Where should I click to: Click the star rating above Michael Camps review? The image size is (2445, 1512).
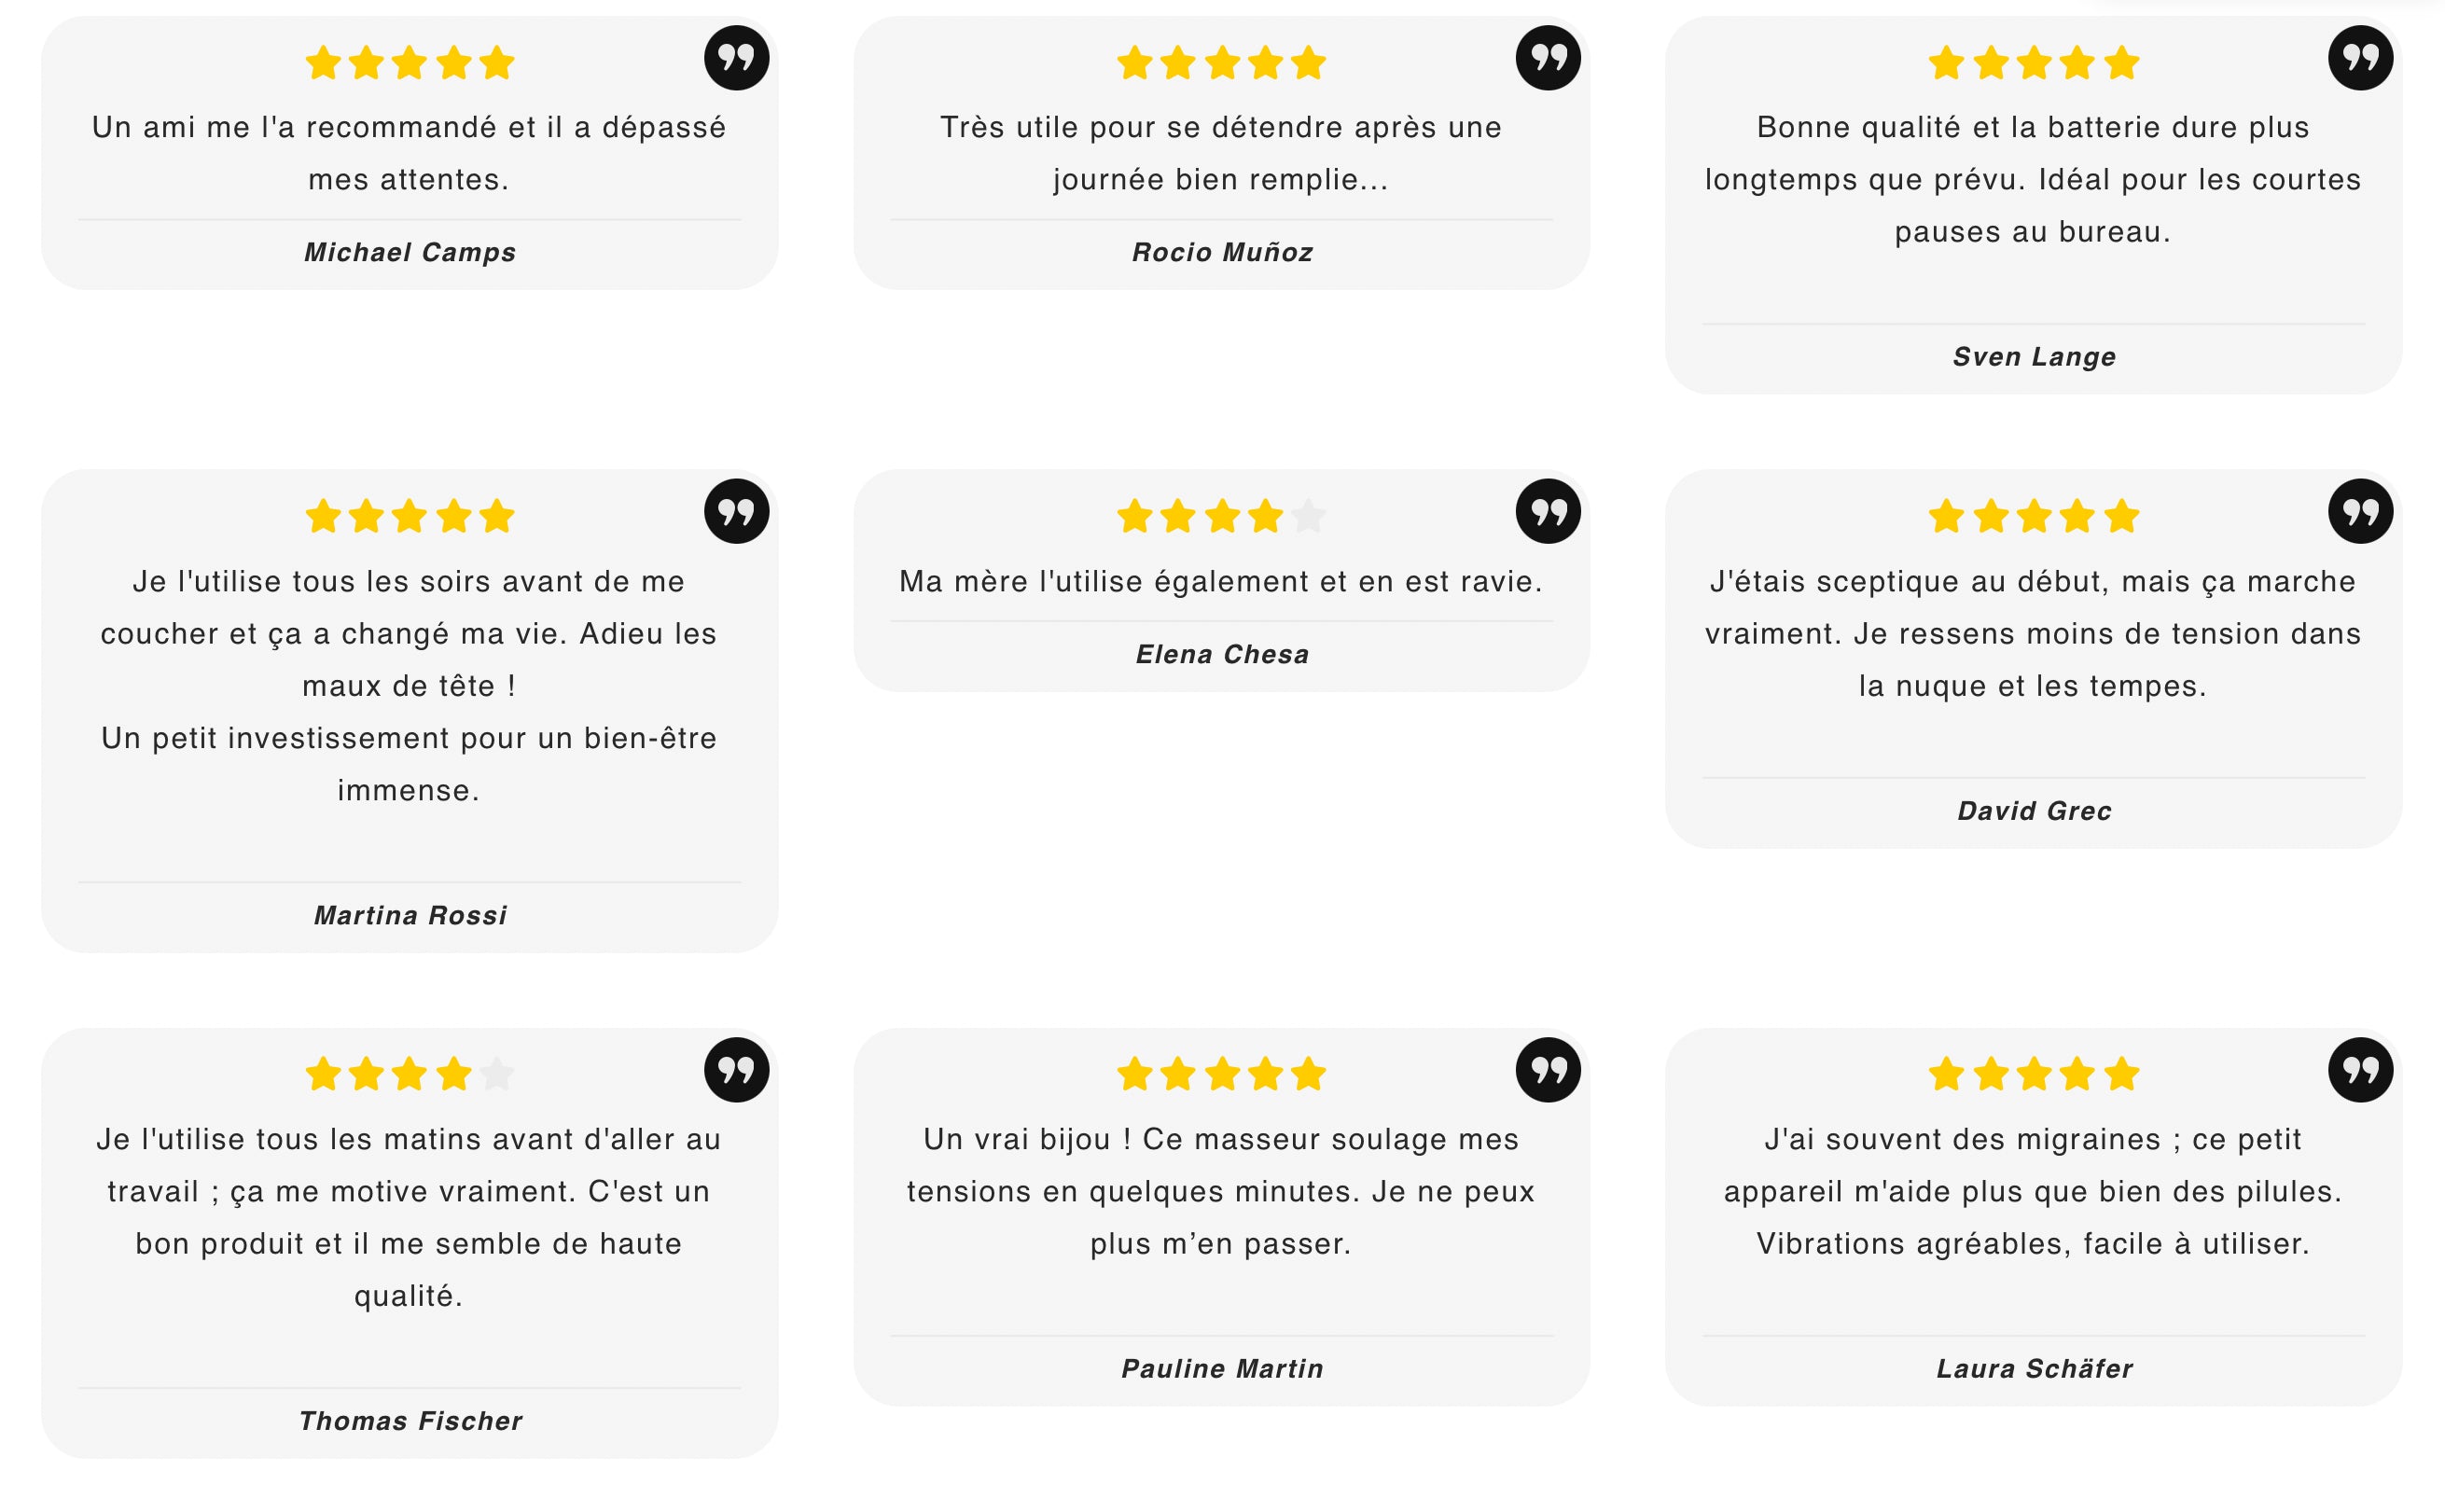pyautogui.click(x=409, y=63)
